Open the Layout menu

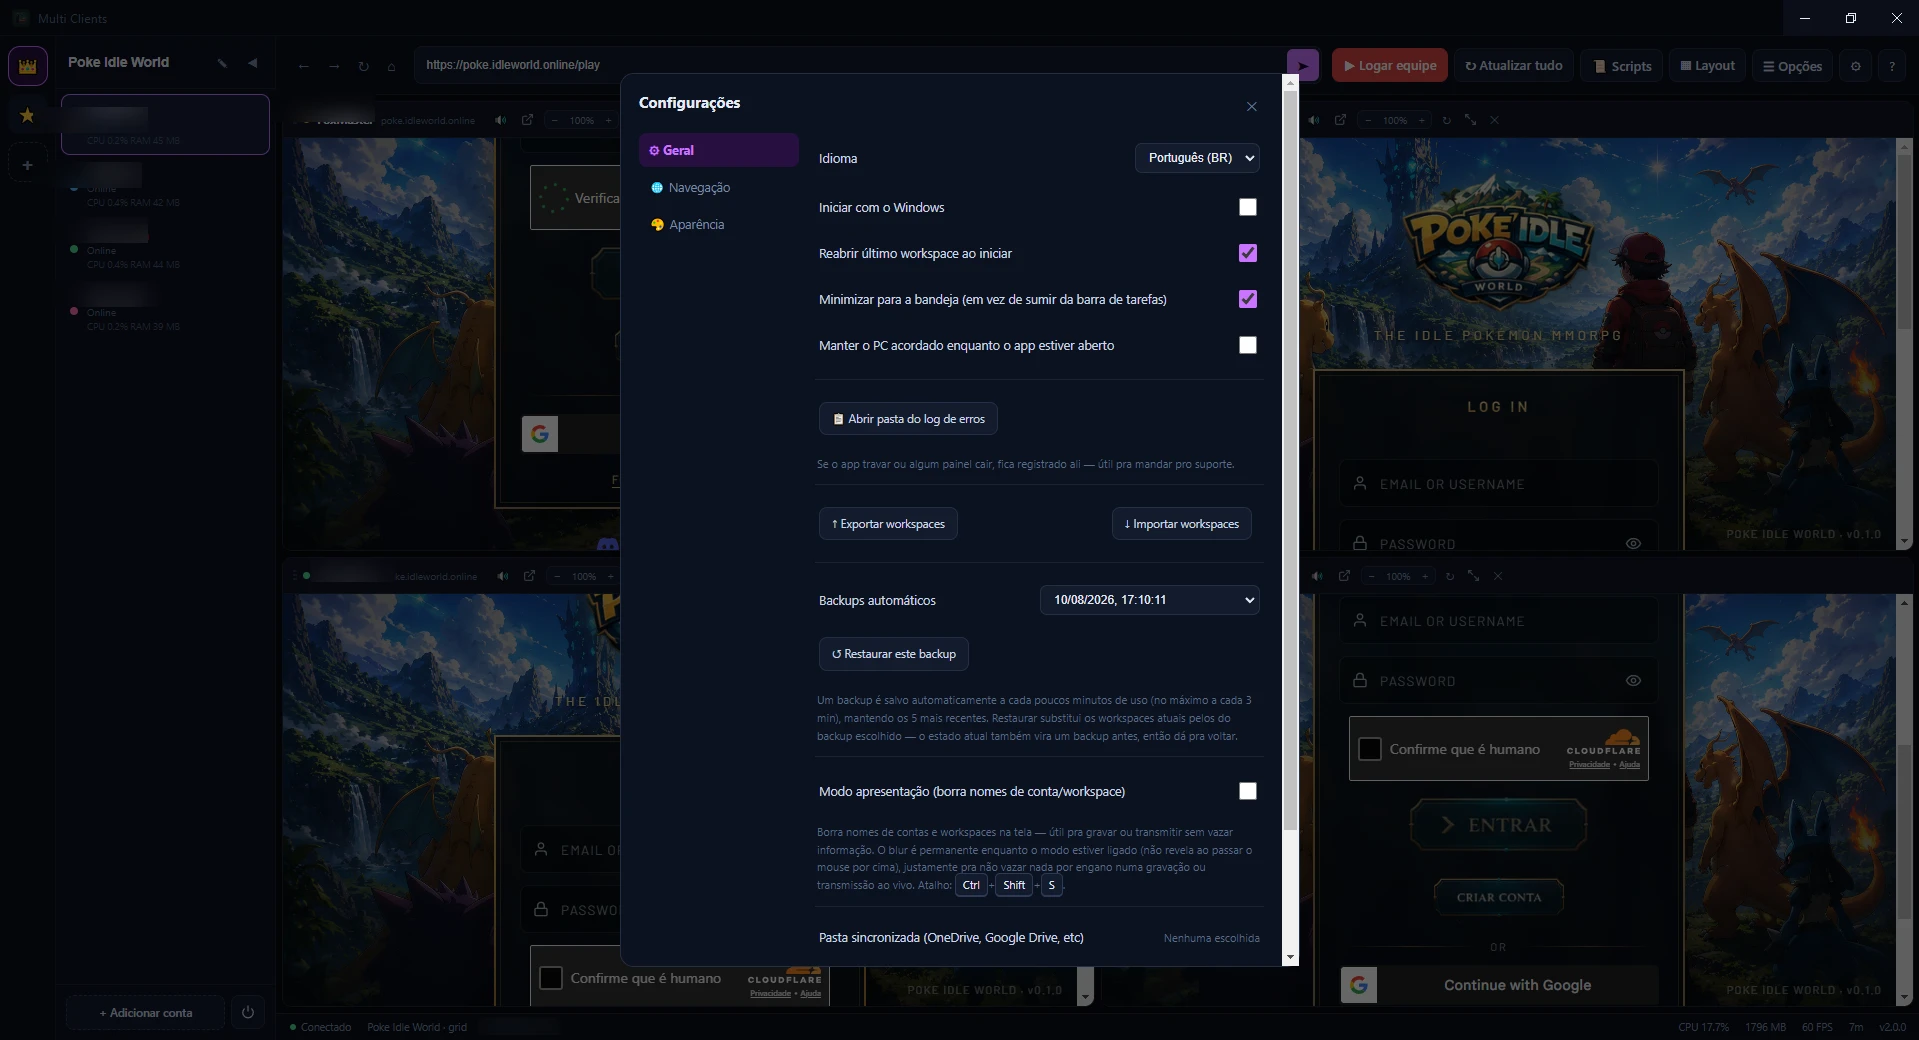pos(1708,66)
